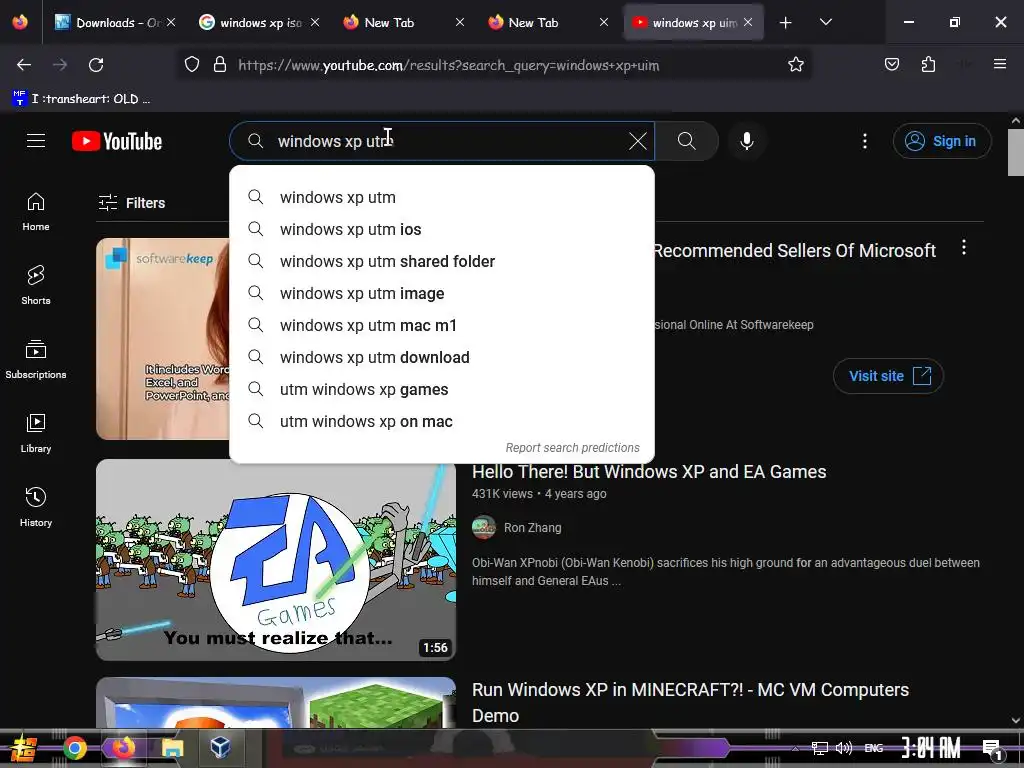Go back with the browser back arrow

(x=24, y=65)
